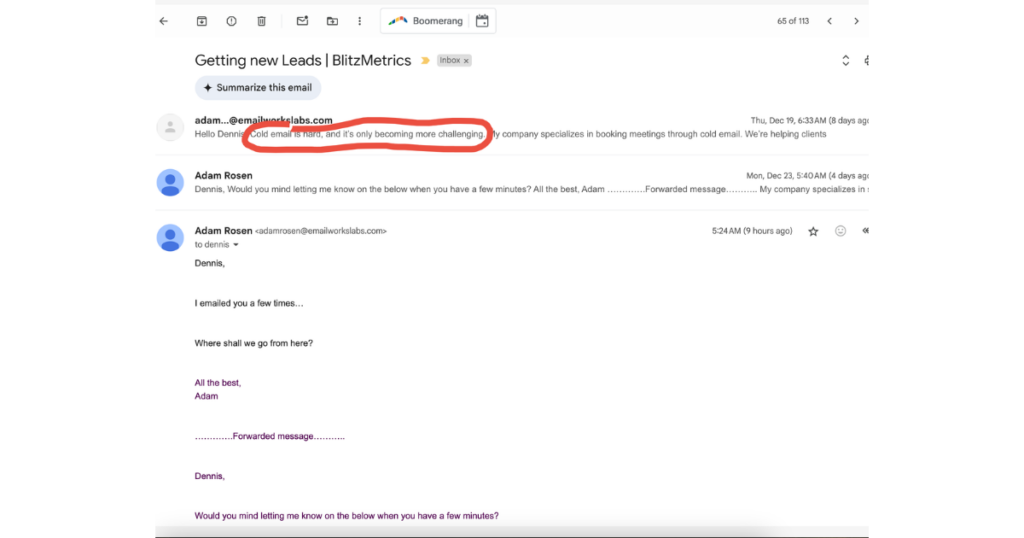The height and width of the screenshot is (538, 1024).
Task: Mark the conversation as unread
Action: [x=302, y=21]
